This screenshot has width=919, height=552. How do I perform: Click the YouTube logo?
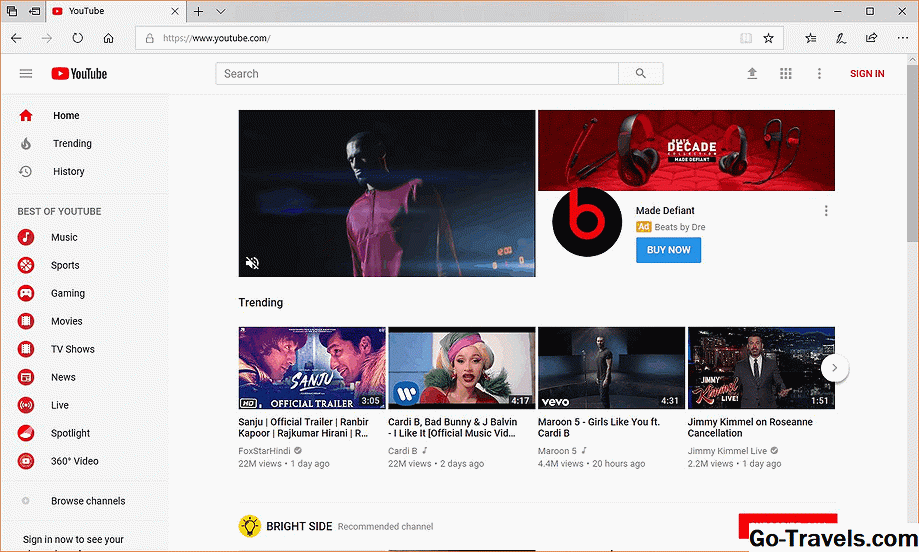(x=79, y=73)
